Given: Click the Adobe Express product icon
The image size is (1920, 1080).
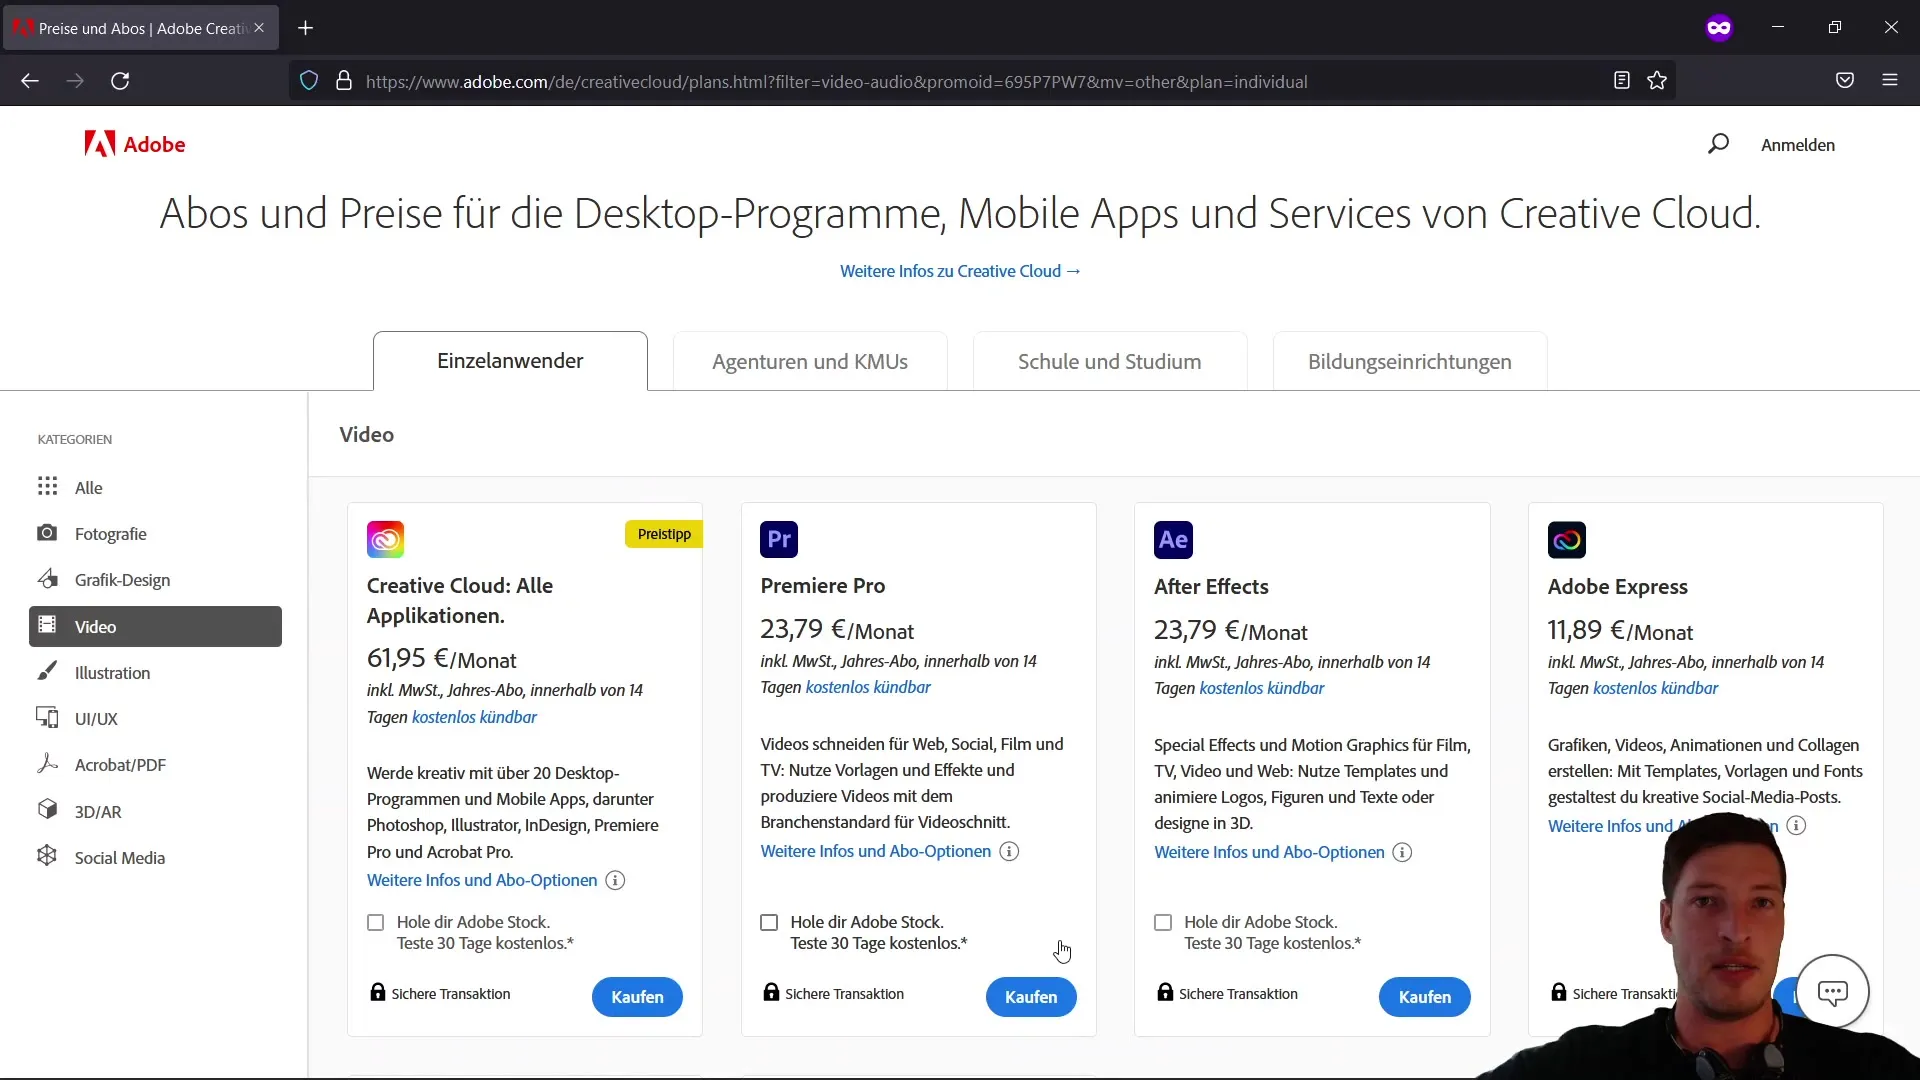Looking at the screenshot, I should pos(1567,540).
